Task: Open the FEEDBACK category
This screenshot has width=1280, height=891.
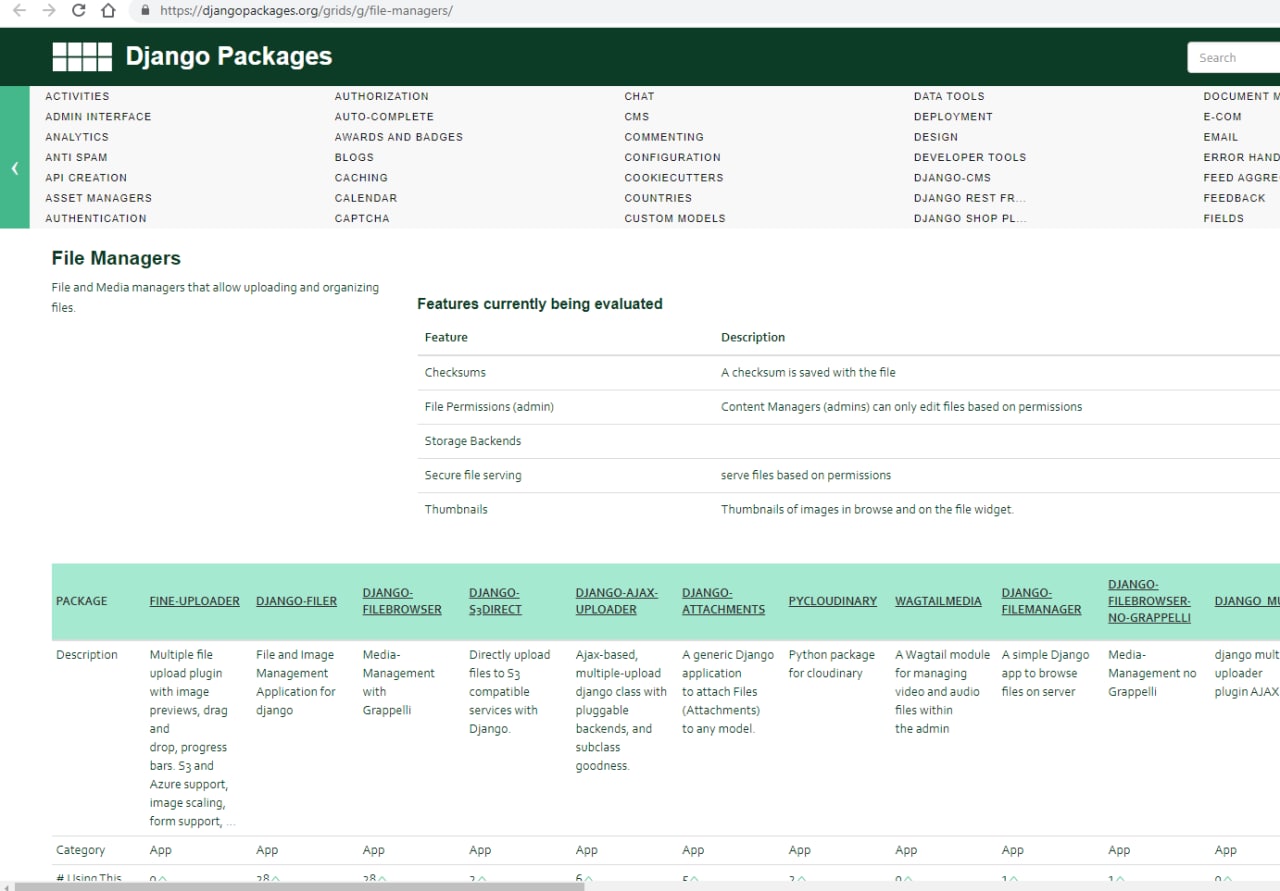Action: pyautogui.click(x=1234, y=198)
